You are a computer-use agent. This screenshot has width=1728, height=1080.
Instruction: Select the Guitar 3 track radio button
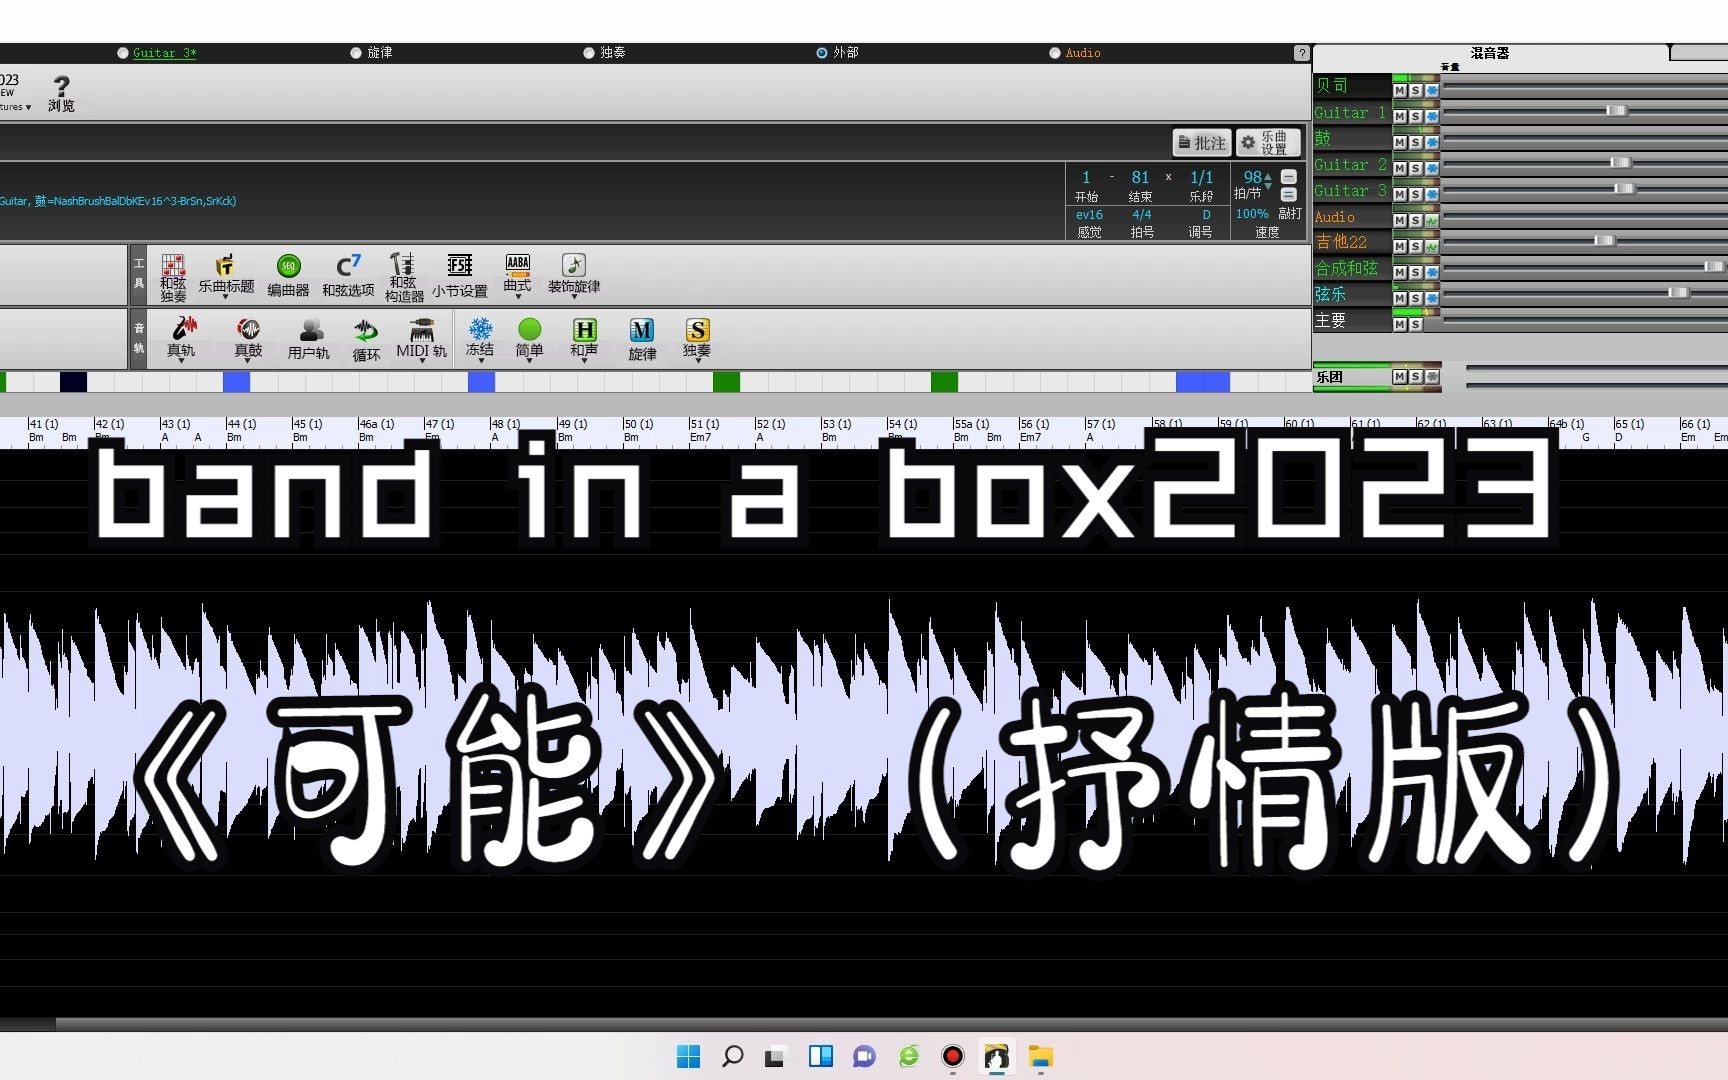coord(123,53)
